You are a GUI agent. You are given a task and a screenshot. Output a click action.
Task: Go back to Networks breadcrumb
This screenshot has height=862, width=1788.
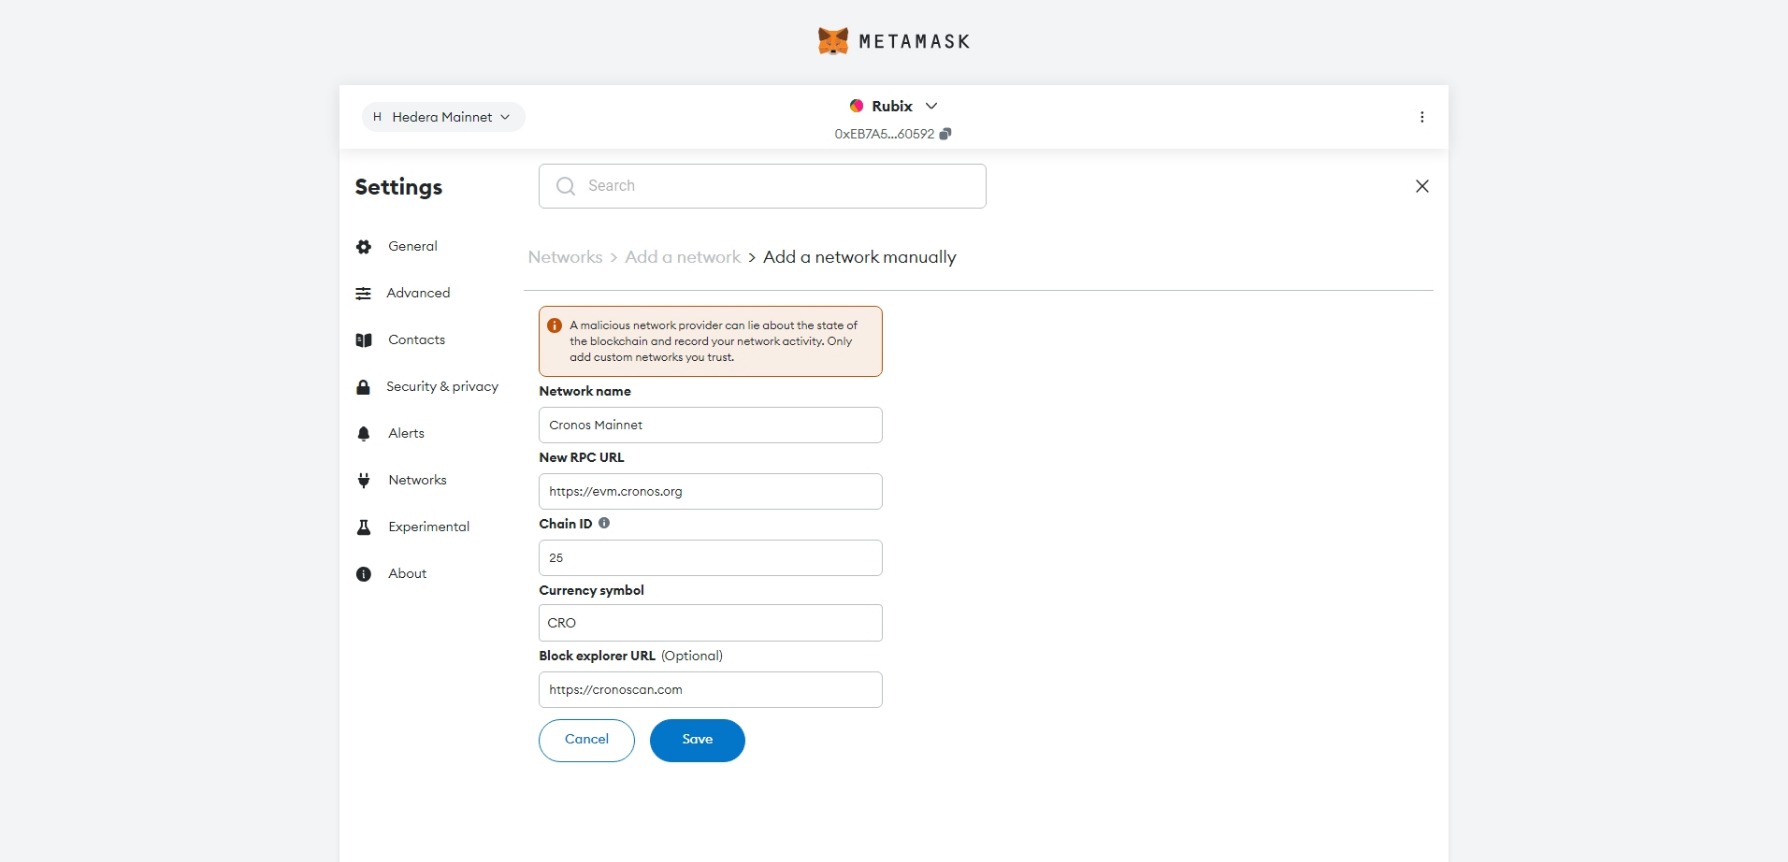tap(565, 257)
